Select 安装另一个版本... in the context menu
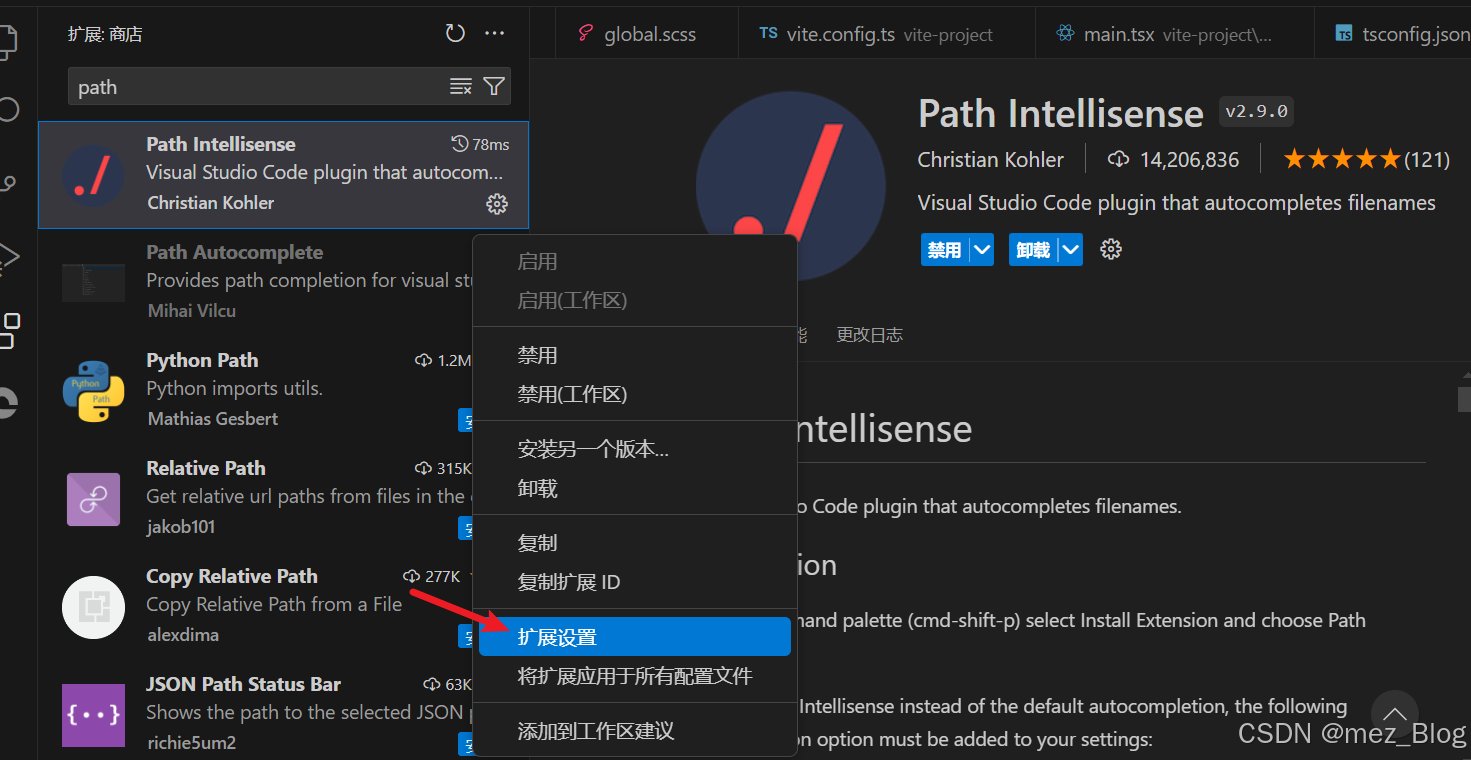This screenshot has height=760, width=1471. coord(635,449)
